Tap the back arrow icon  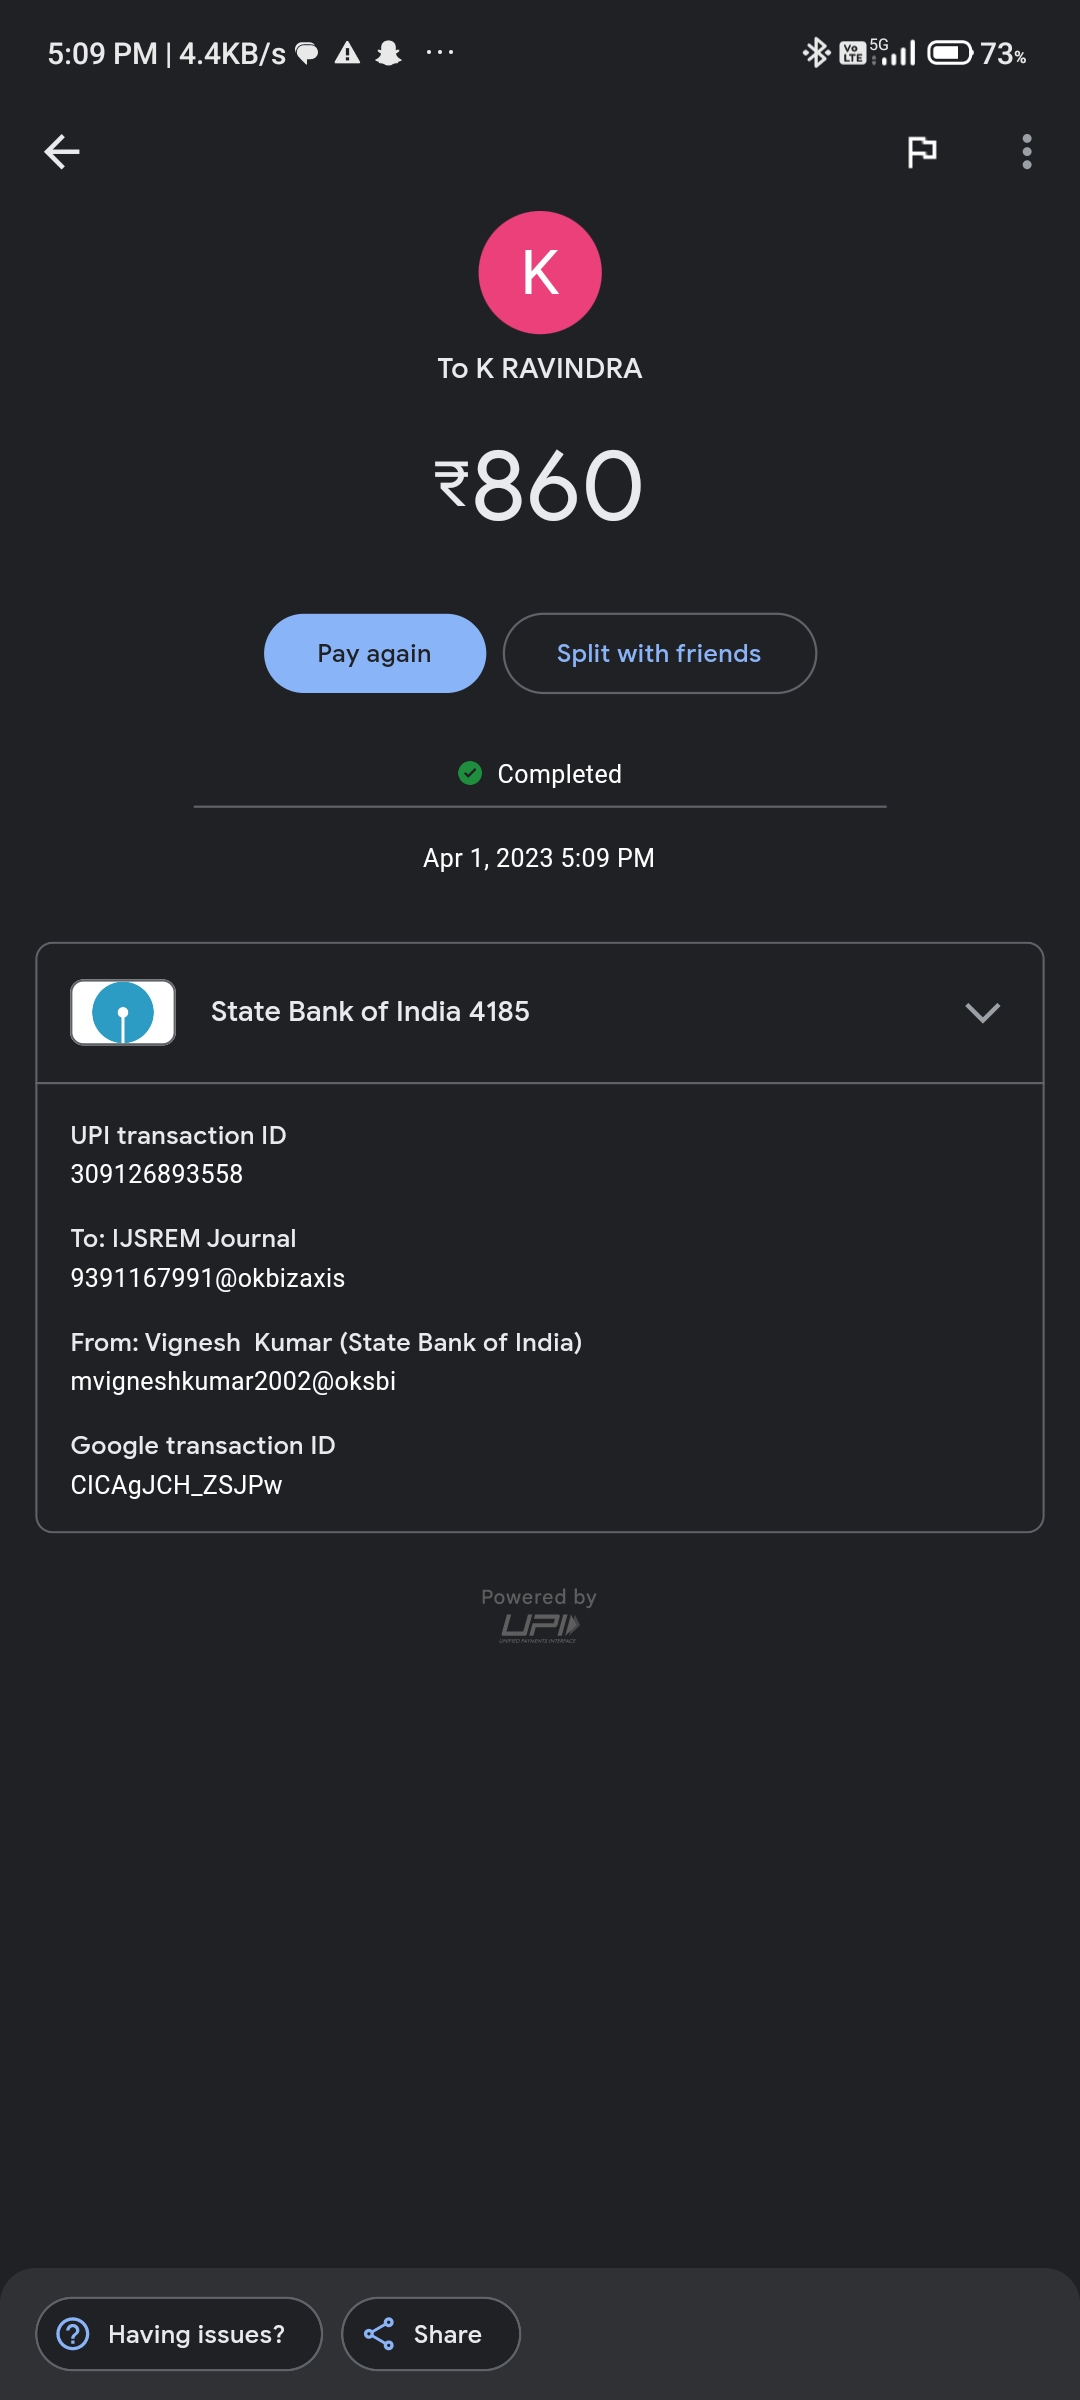coord(62,152)
